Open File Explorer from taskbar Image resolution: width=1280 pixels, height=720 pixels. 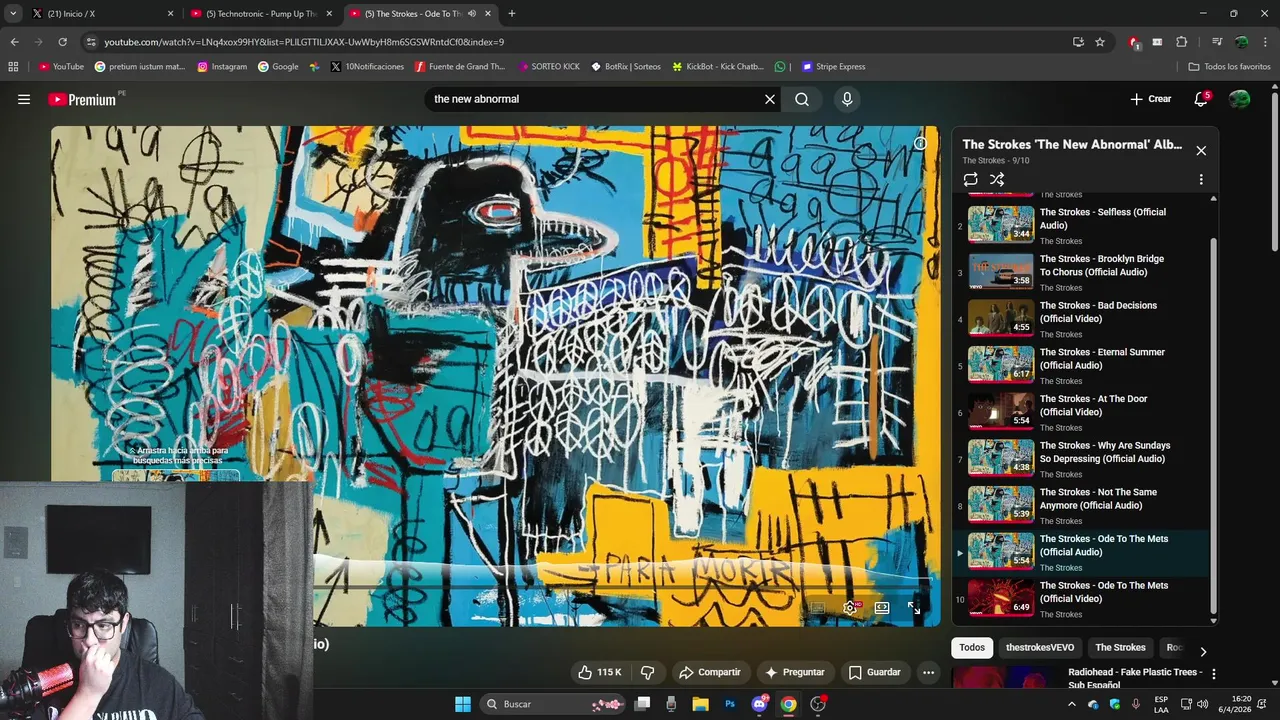click(700, 704)
